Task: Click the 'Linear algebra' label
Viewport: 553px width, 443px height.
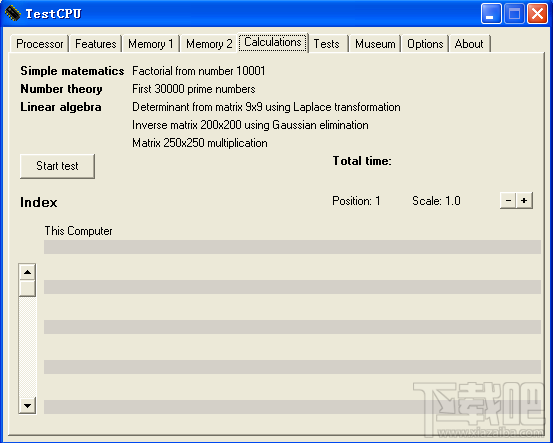Action: (61, 107)
